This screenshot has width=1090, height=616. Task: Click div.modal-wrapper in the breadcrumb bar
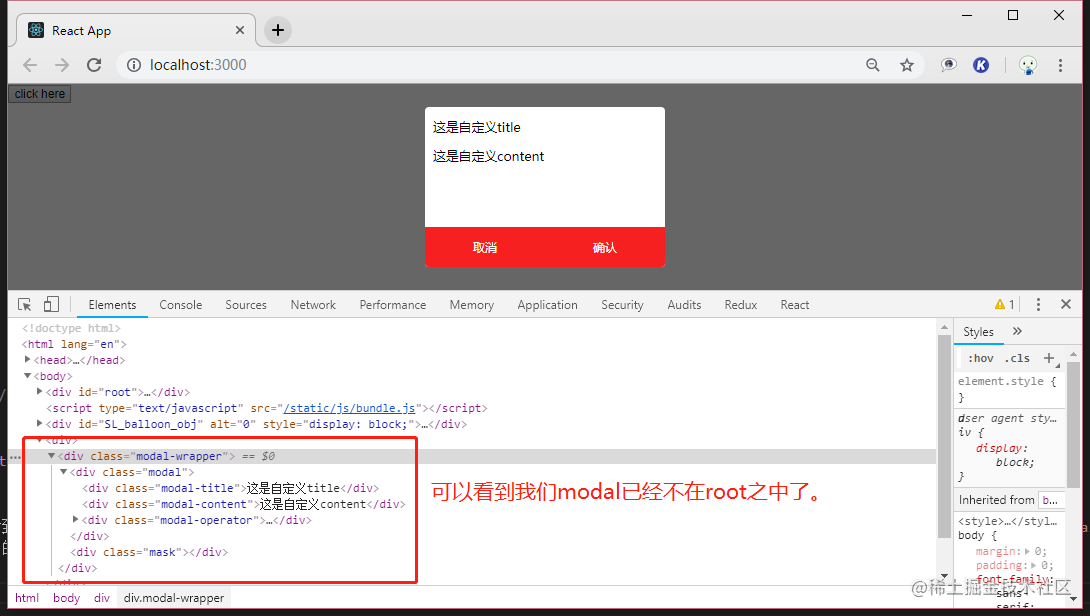(x=174, y=598)
